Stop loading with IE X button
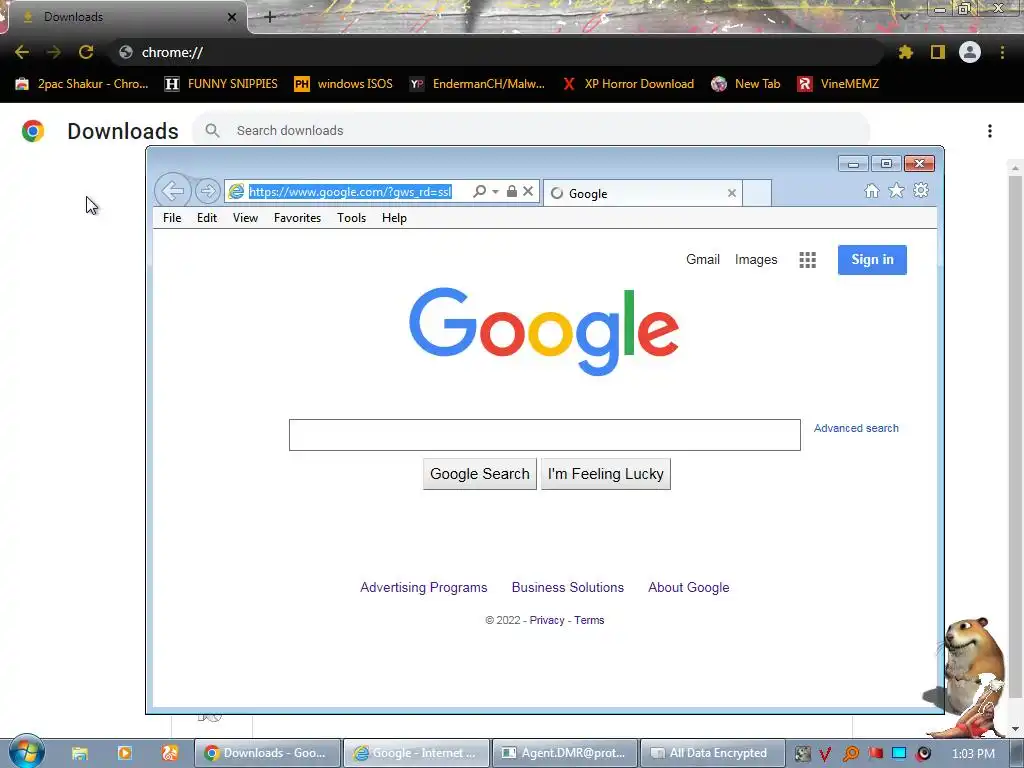This screenshot has height=768, width=1024. coord(528,191)
